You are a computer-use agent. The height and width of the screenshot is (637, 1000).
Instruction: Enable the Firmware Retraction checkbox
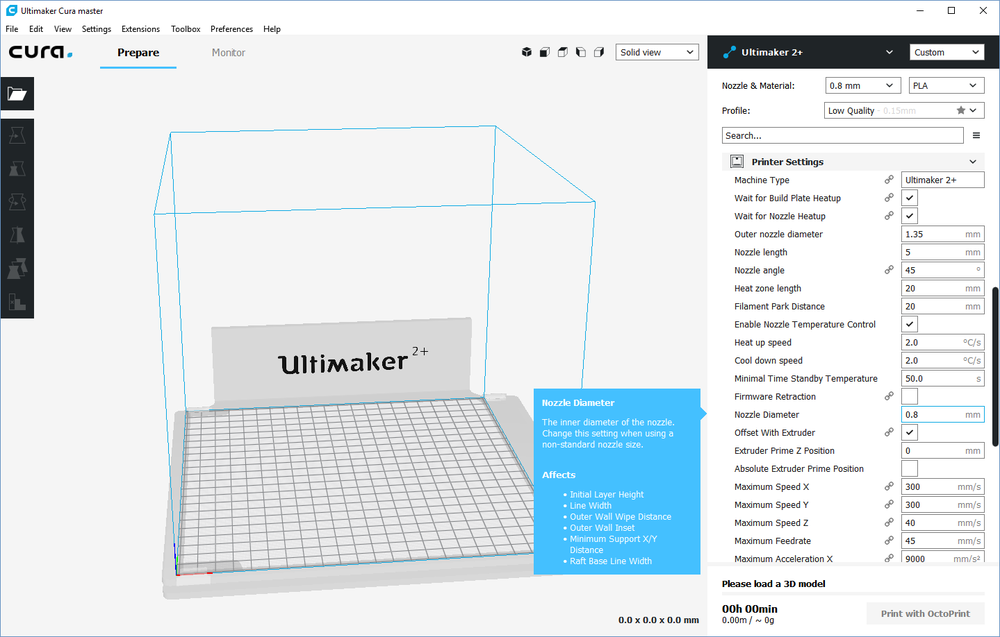(910, 397)
